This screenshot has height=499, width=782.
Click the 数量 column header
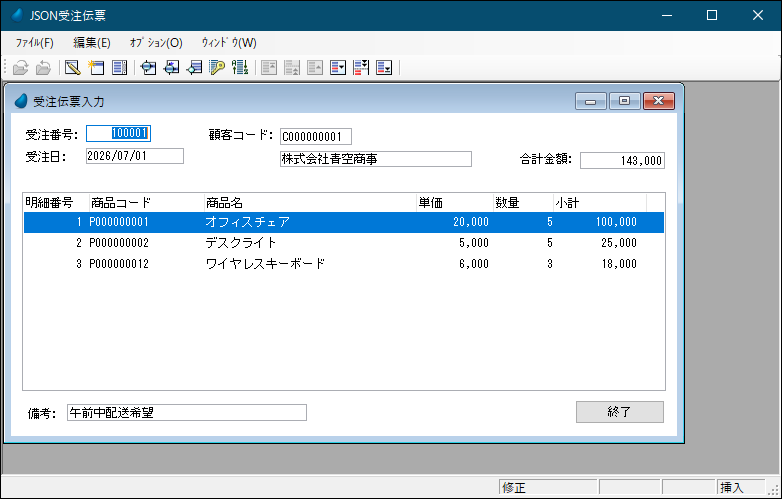tap(523, 202)
